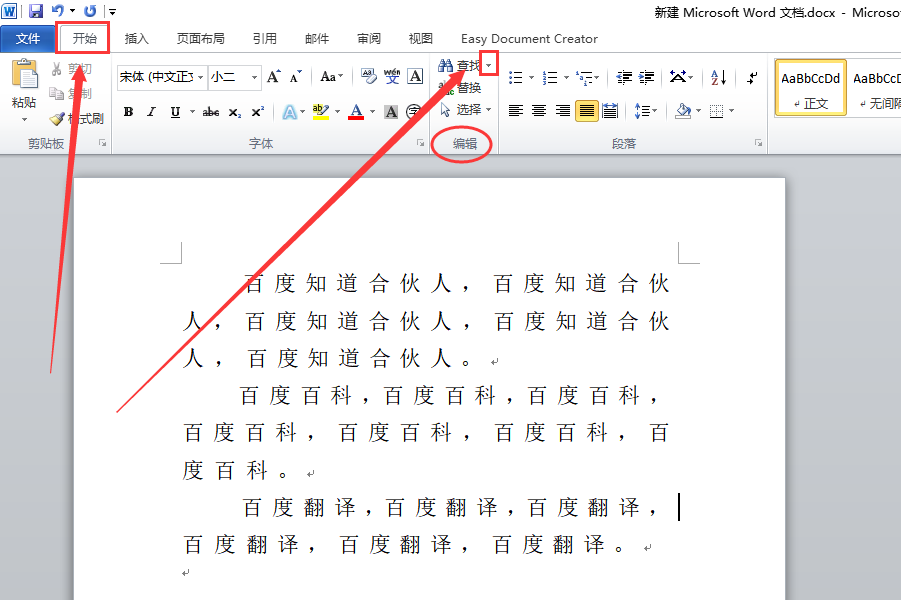Apply character shading gray A icon
The image size is (901, 600).
pos(391,112)
